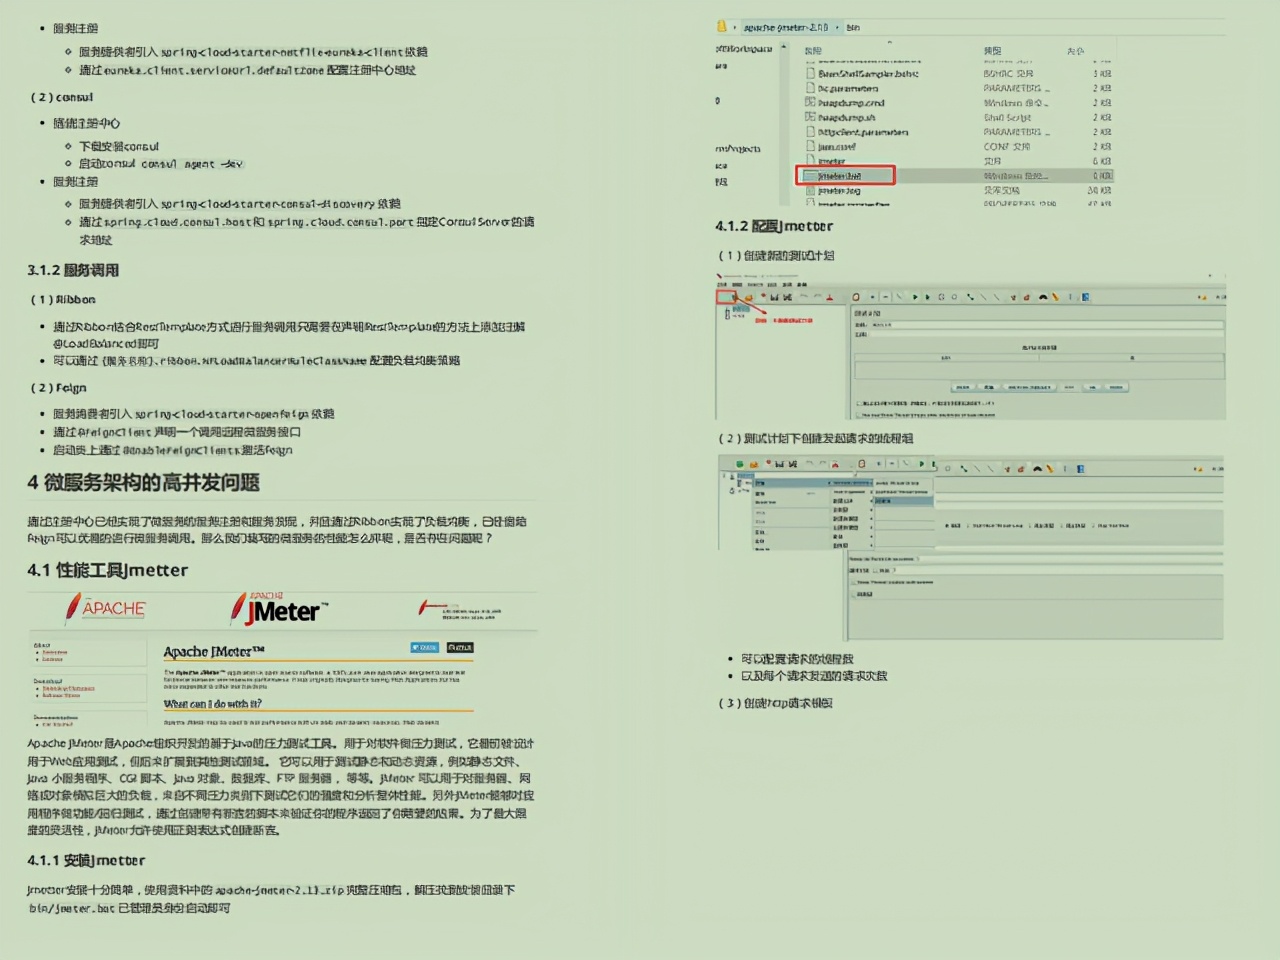The width and height of the screenshot is (1280, 960).
Task: Click the green Start icon in second JMeter toolbar
Action: coord(921,464)
